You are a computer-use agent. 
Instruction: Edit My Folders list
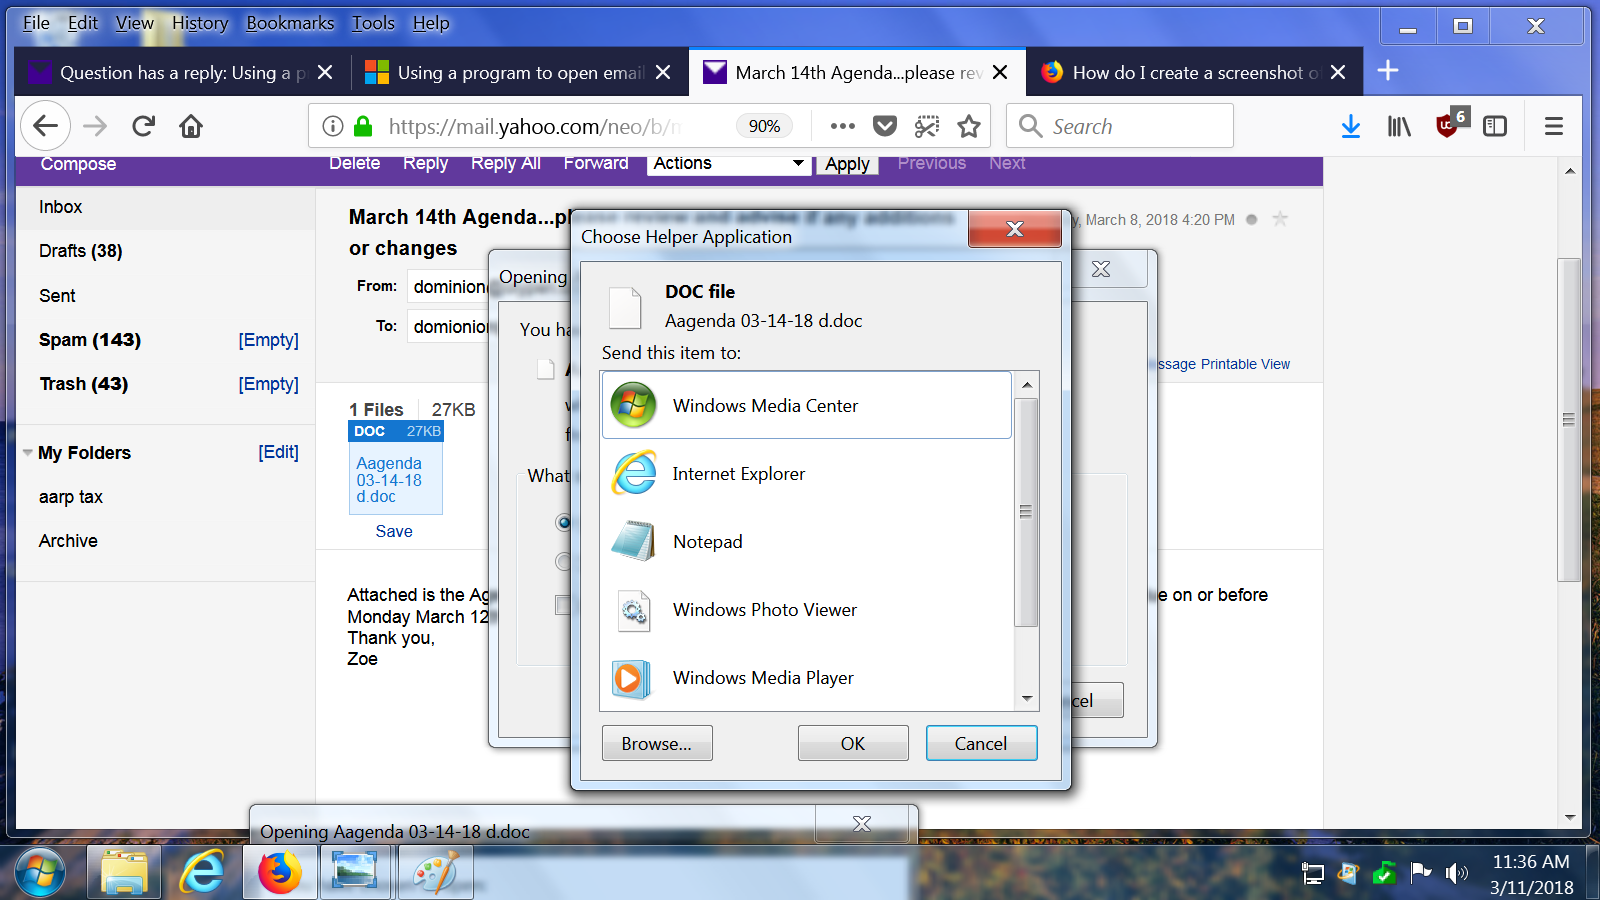coord(278,452)
